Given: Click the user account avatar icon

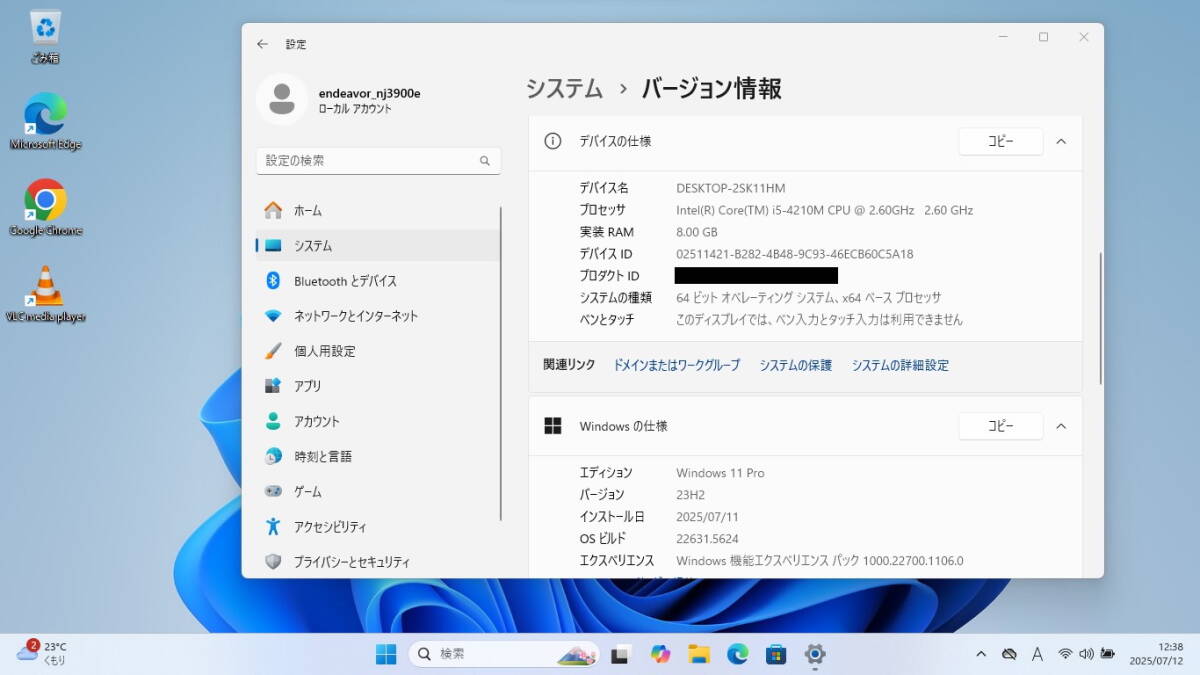Looking at the screenshot, I should 281,99.
